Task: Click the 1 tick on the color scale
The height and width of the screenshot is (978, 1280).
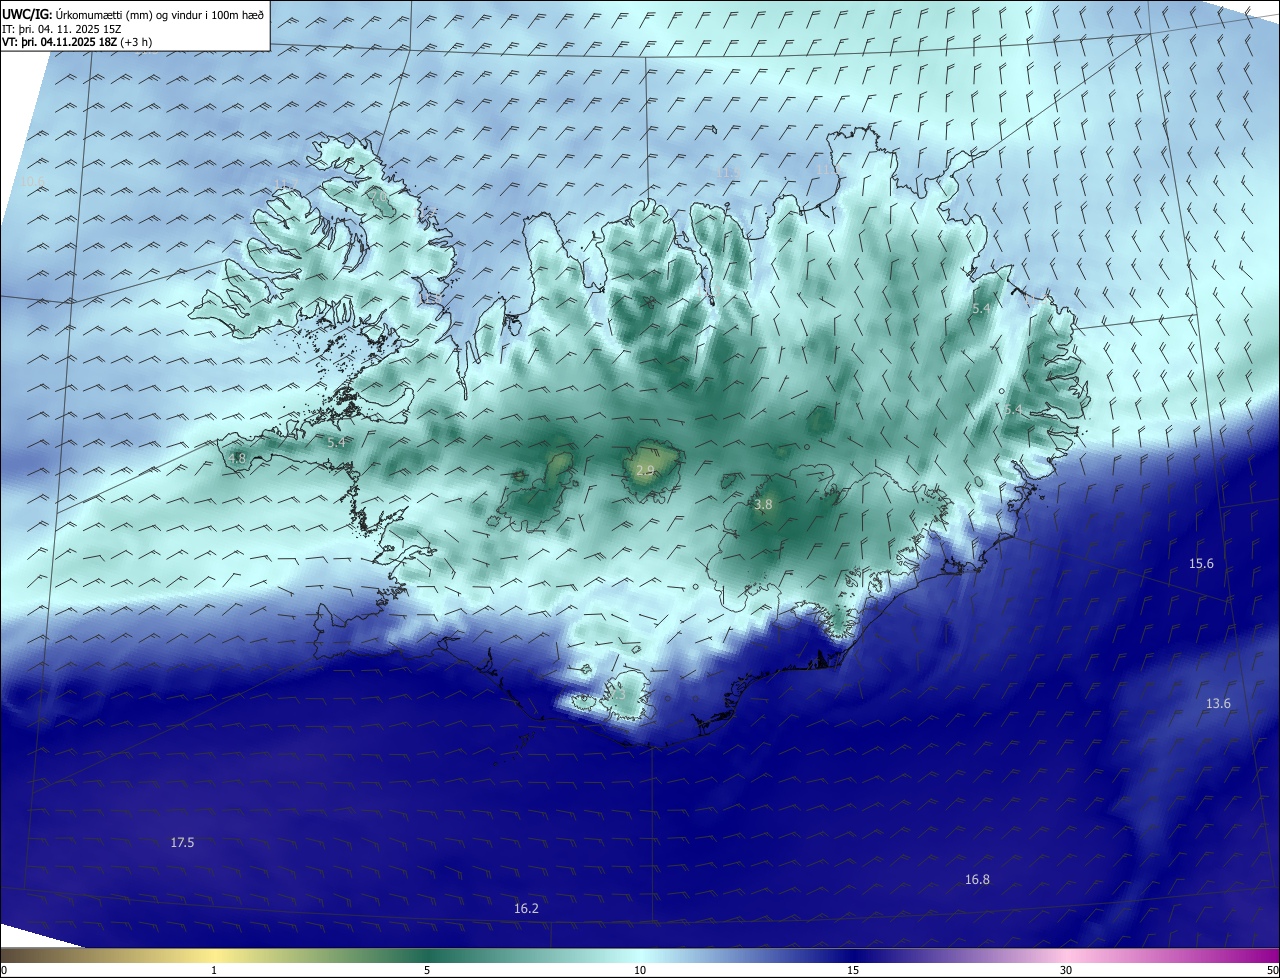Action: (214, 970)
